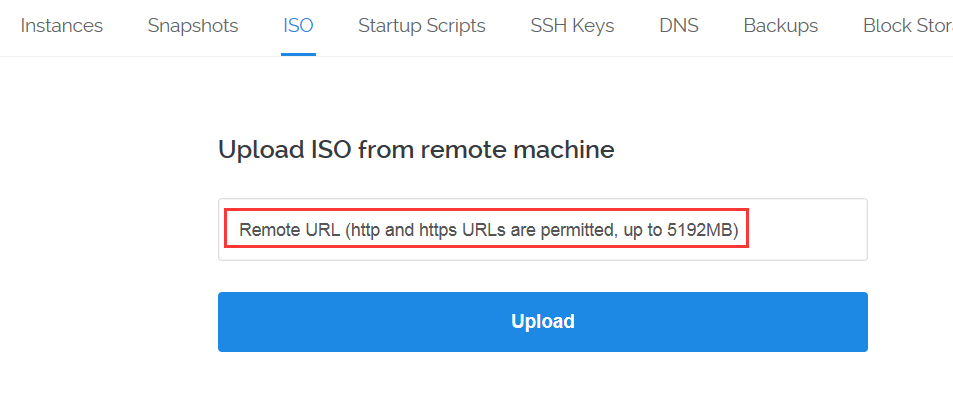The image size is (953, 412).
Task: Click the blue Upload button
Action: 543,321
